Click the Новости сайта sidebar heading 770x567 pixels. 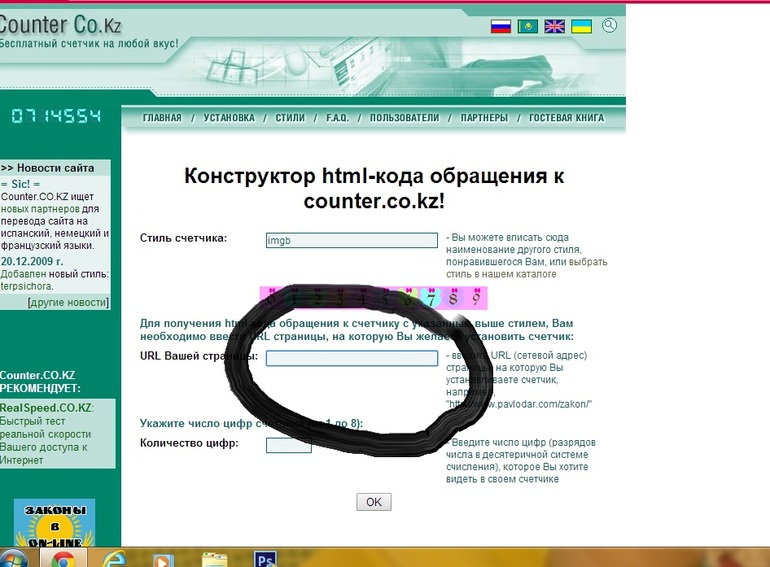47,168
